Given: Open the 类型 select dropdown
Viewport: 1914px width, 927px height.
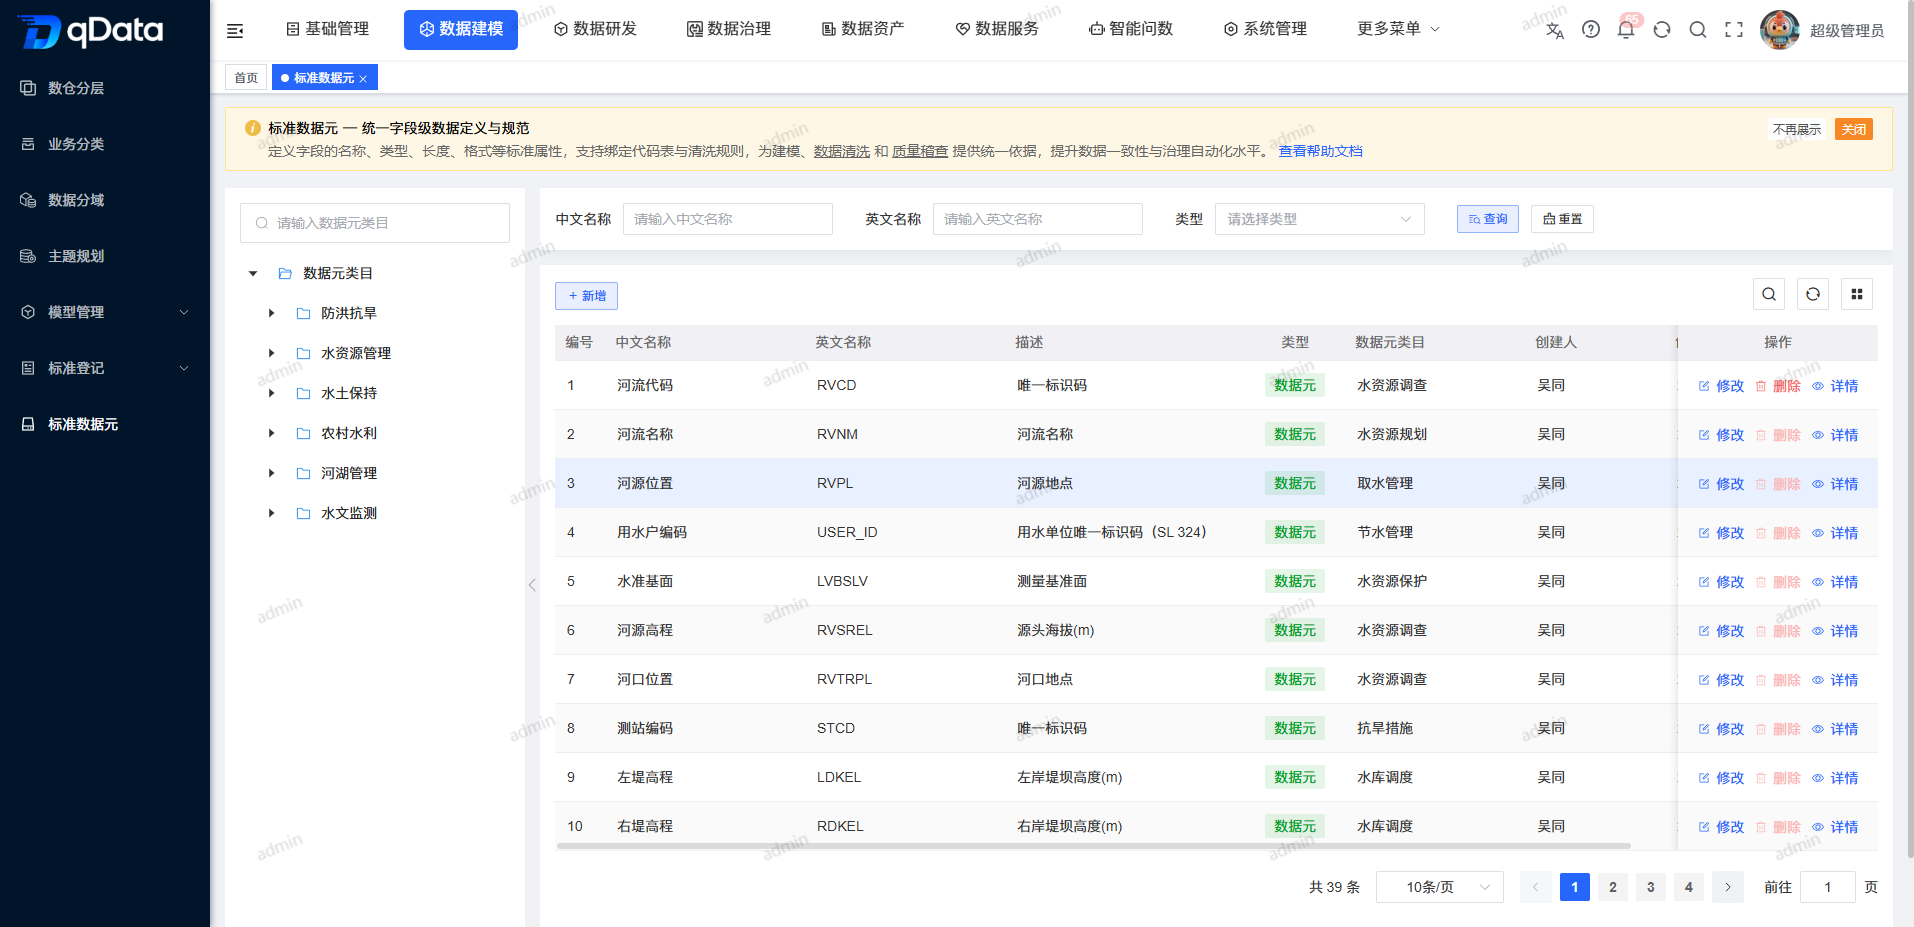Looking at the screenshot, I should pos(1320,219).
